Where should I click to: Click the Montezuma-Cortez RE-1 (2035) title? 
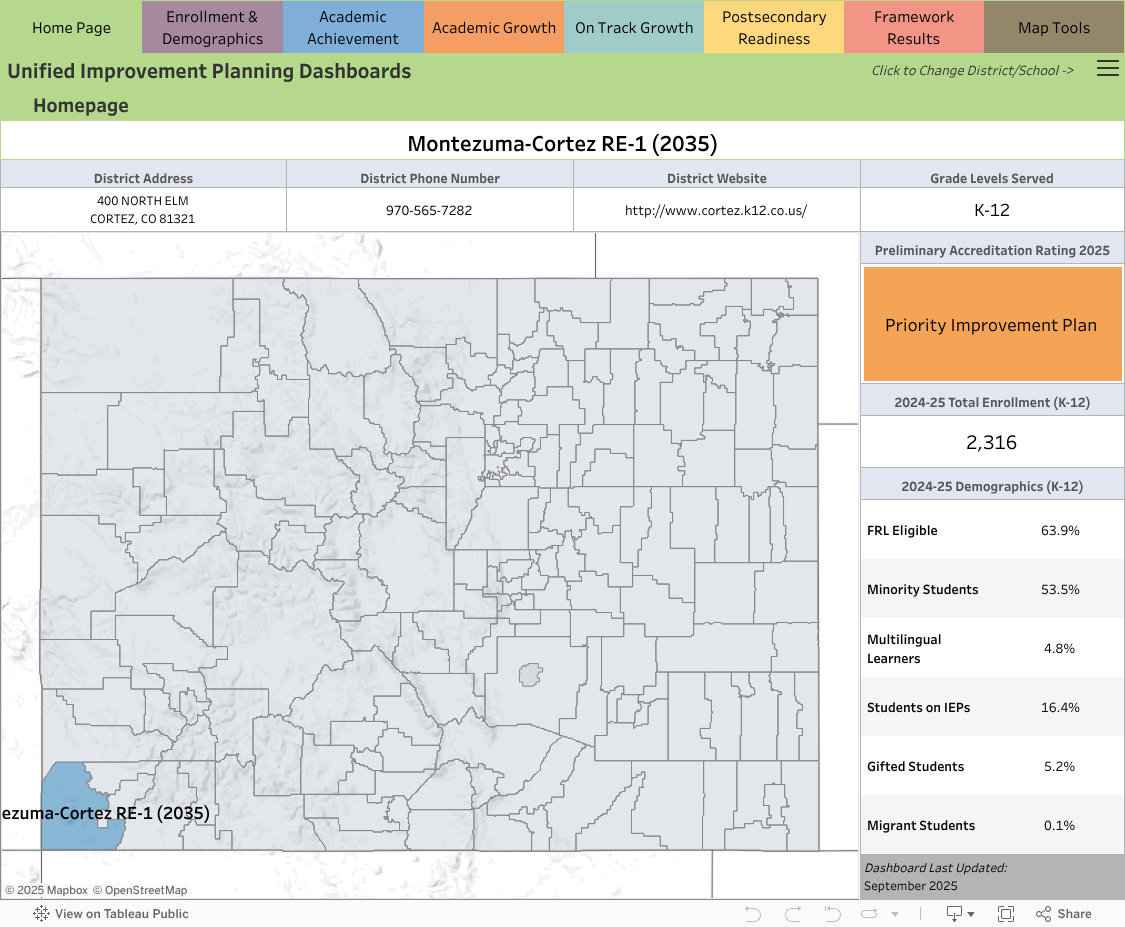(x=562, y=143)
